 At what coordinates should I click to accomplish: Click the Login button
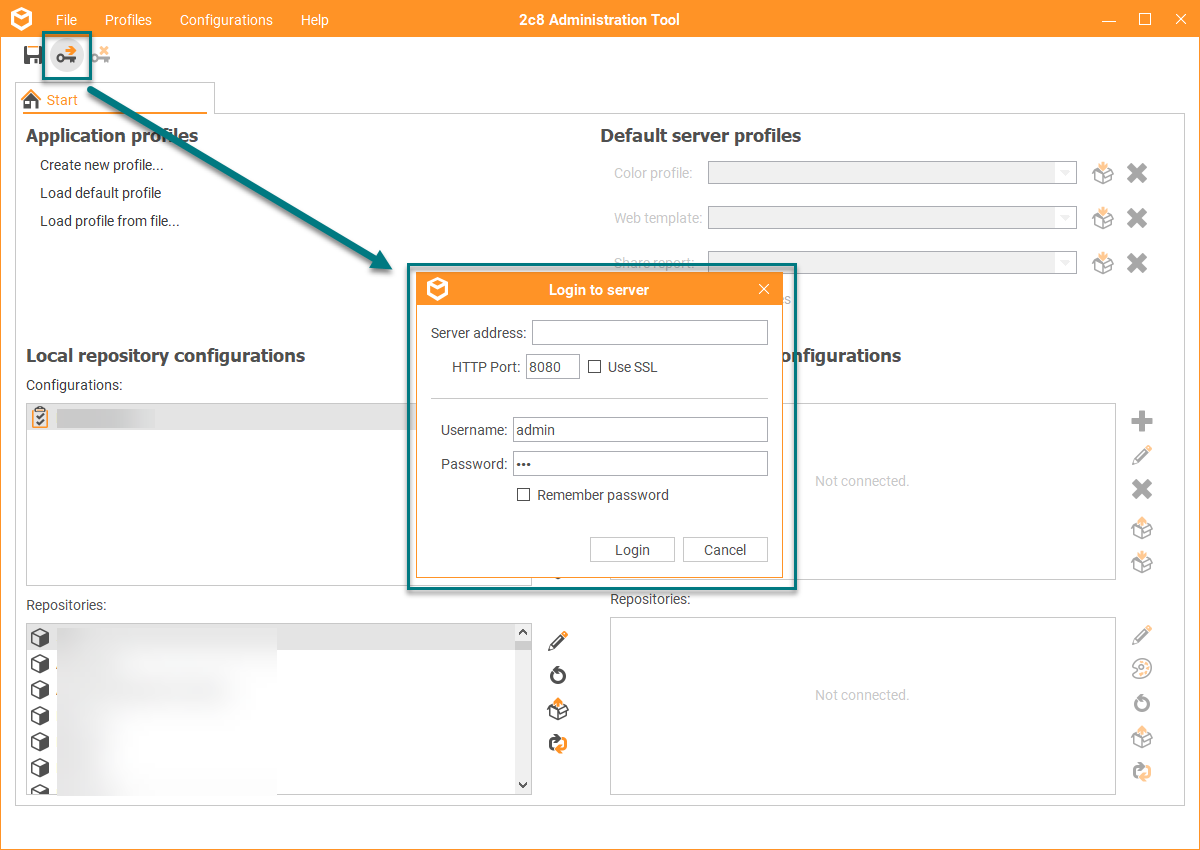coord(632,550)
